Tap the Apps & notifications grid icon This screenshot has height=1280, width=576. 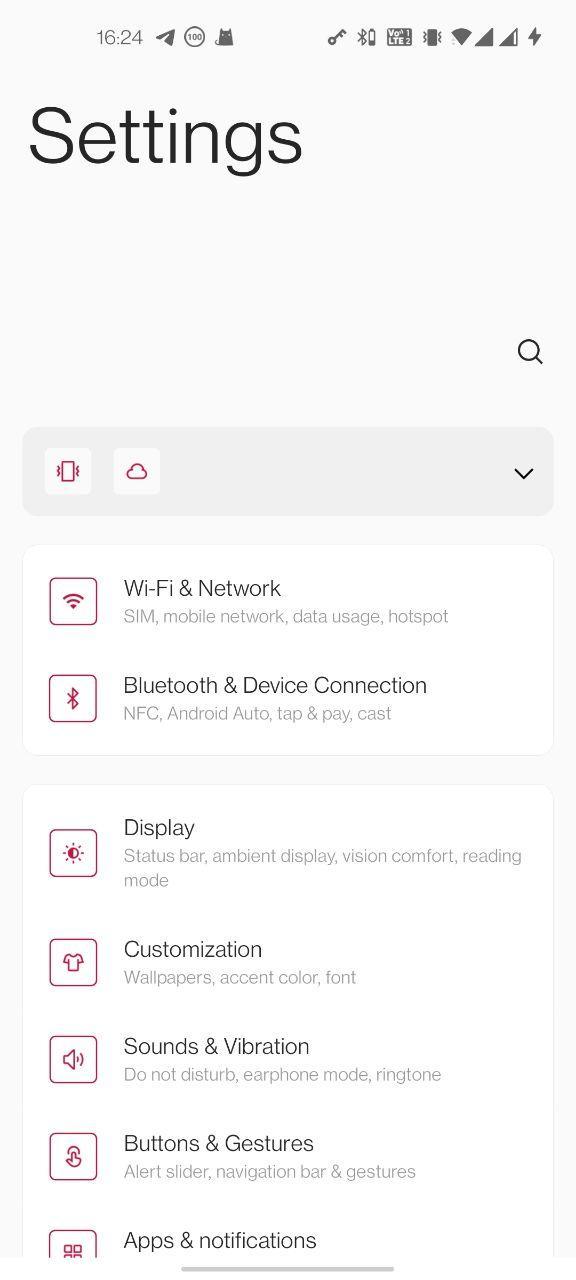[x=73, y=1245]
